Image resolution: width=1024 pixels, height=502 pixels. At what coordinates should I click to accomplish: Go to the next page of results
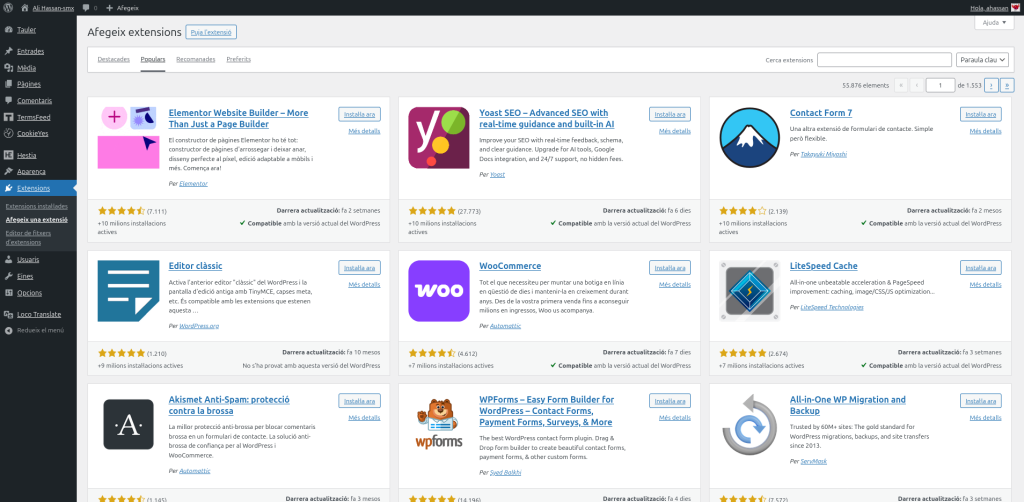pyautogui.click(x=990, y=86)
